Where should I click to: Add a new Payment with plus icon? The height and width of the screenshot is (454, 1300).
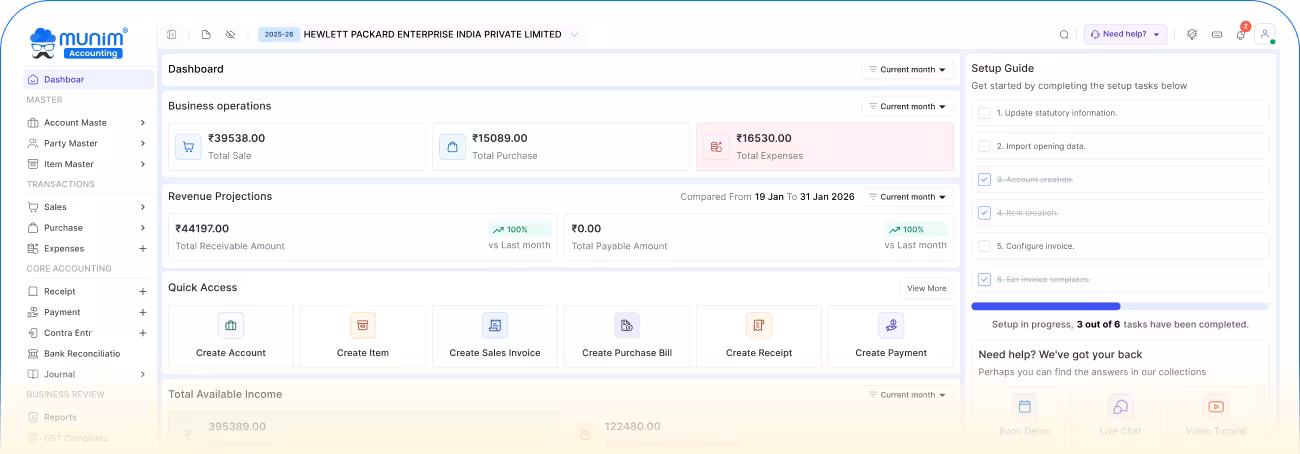[x=143, y=312]
